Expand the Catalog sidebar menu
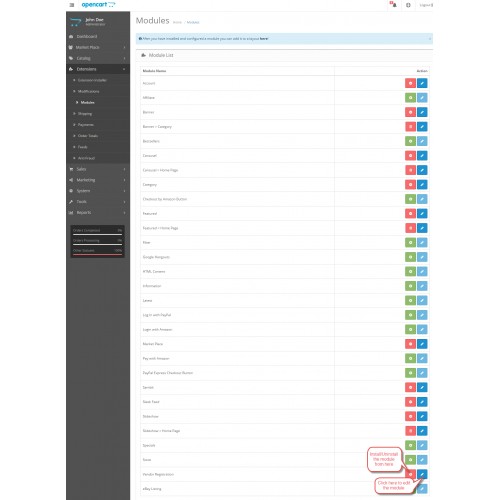 (x=98, y=58)
